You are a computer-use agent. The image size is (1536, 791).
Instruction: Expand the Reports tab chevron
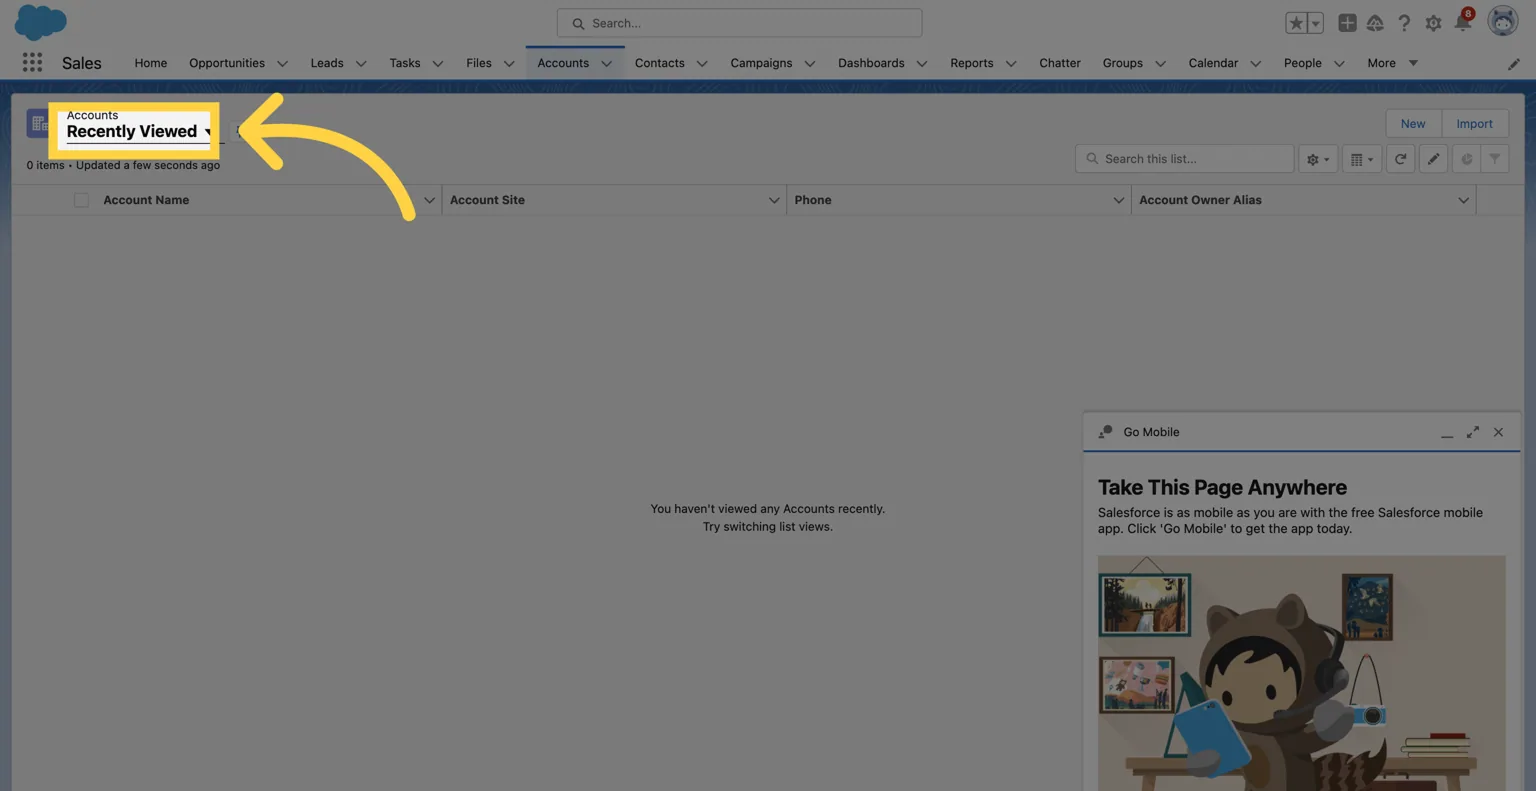[x=1011, y=63]
